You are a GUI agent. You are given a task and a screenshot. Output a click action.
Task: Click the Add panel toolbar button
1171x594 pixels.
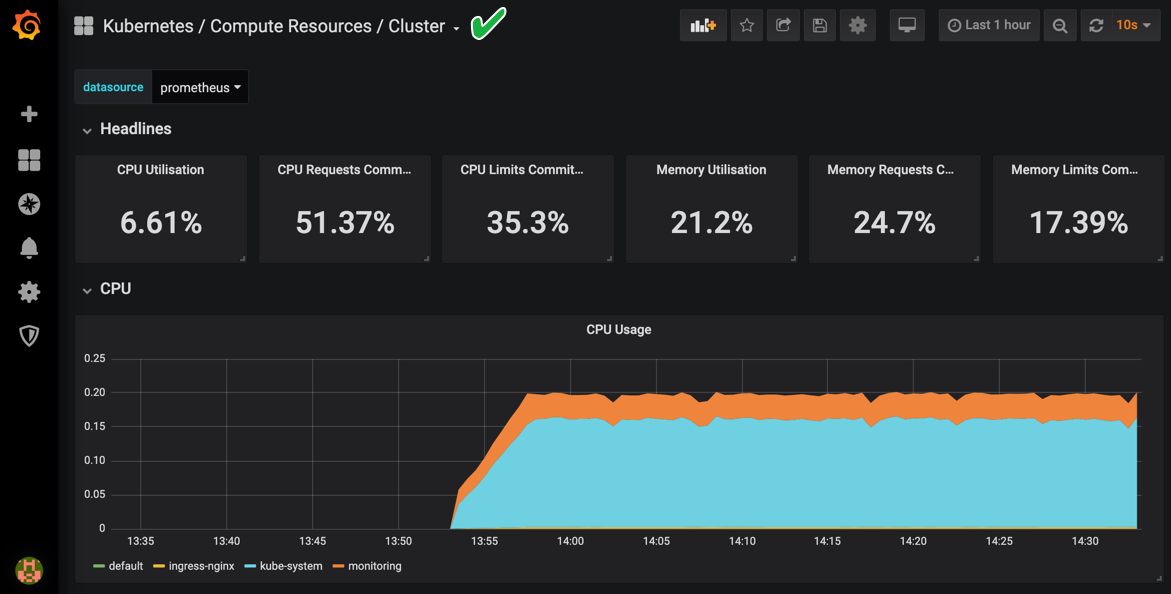(x=703, y=25)
